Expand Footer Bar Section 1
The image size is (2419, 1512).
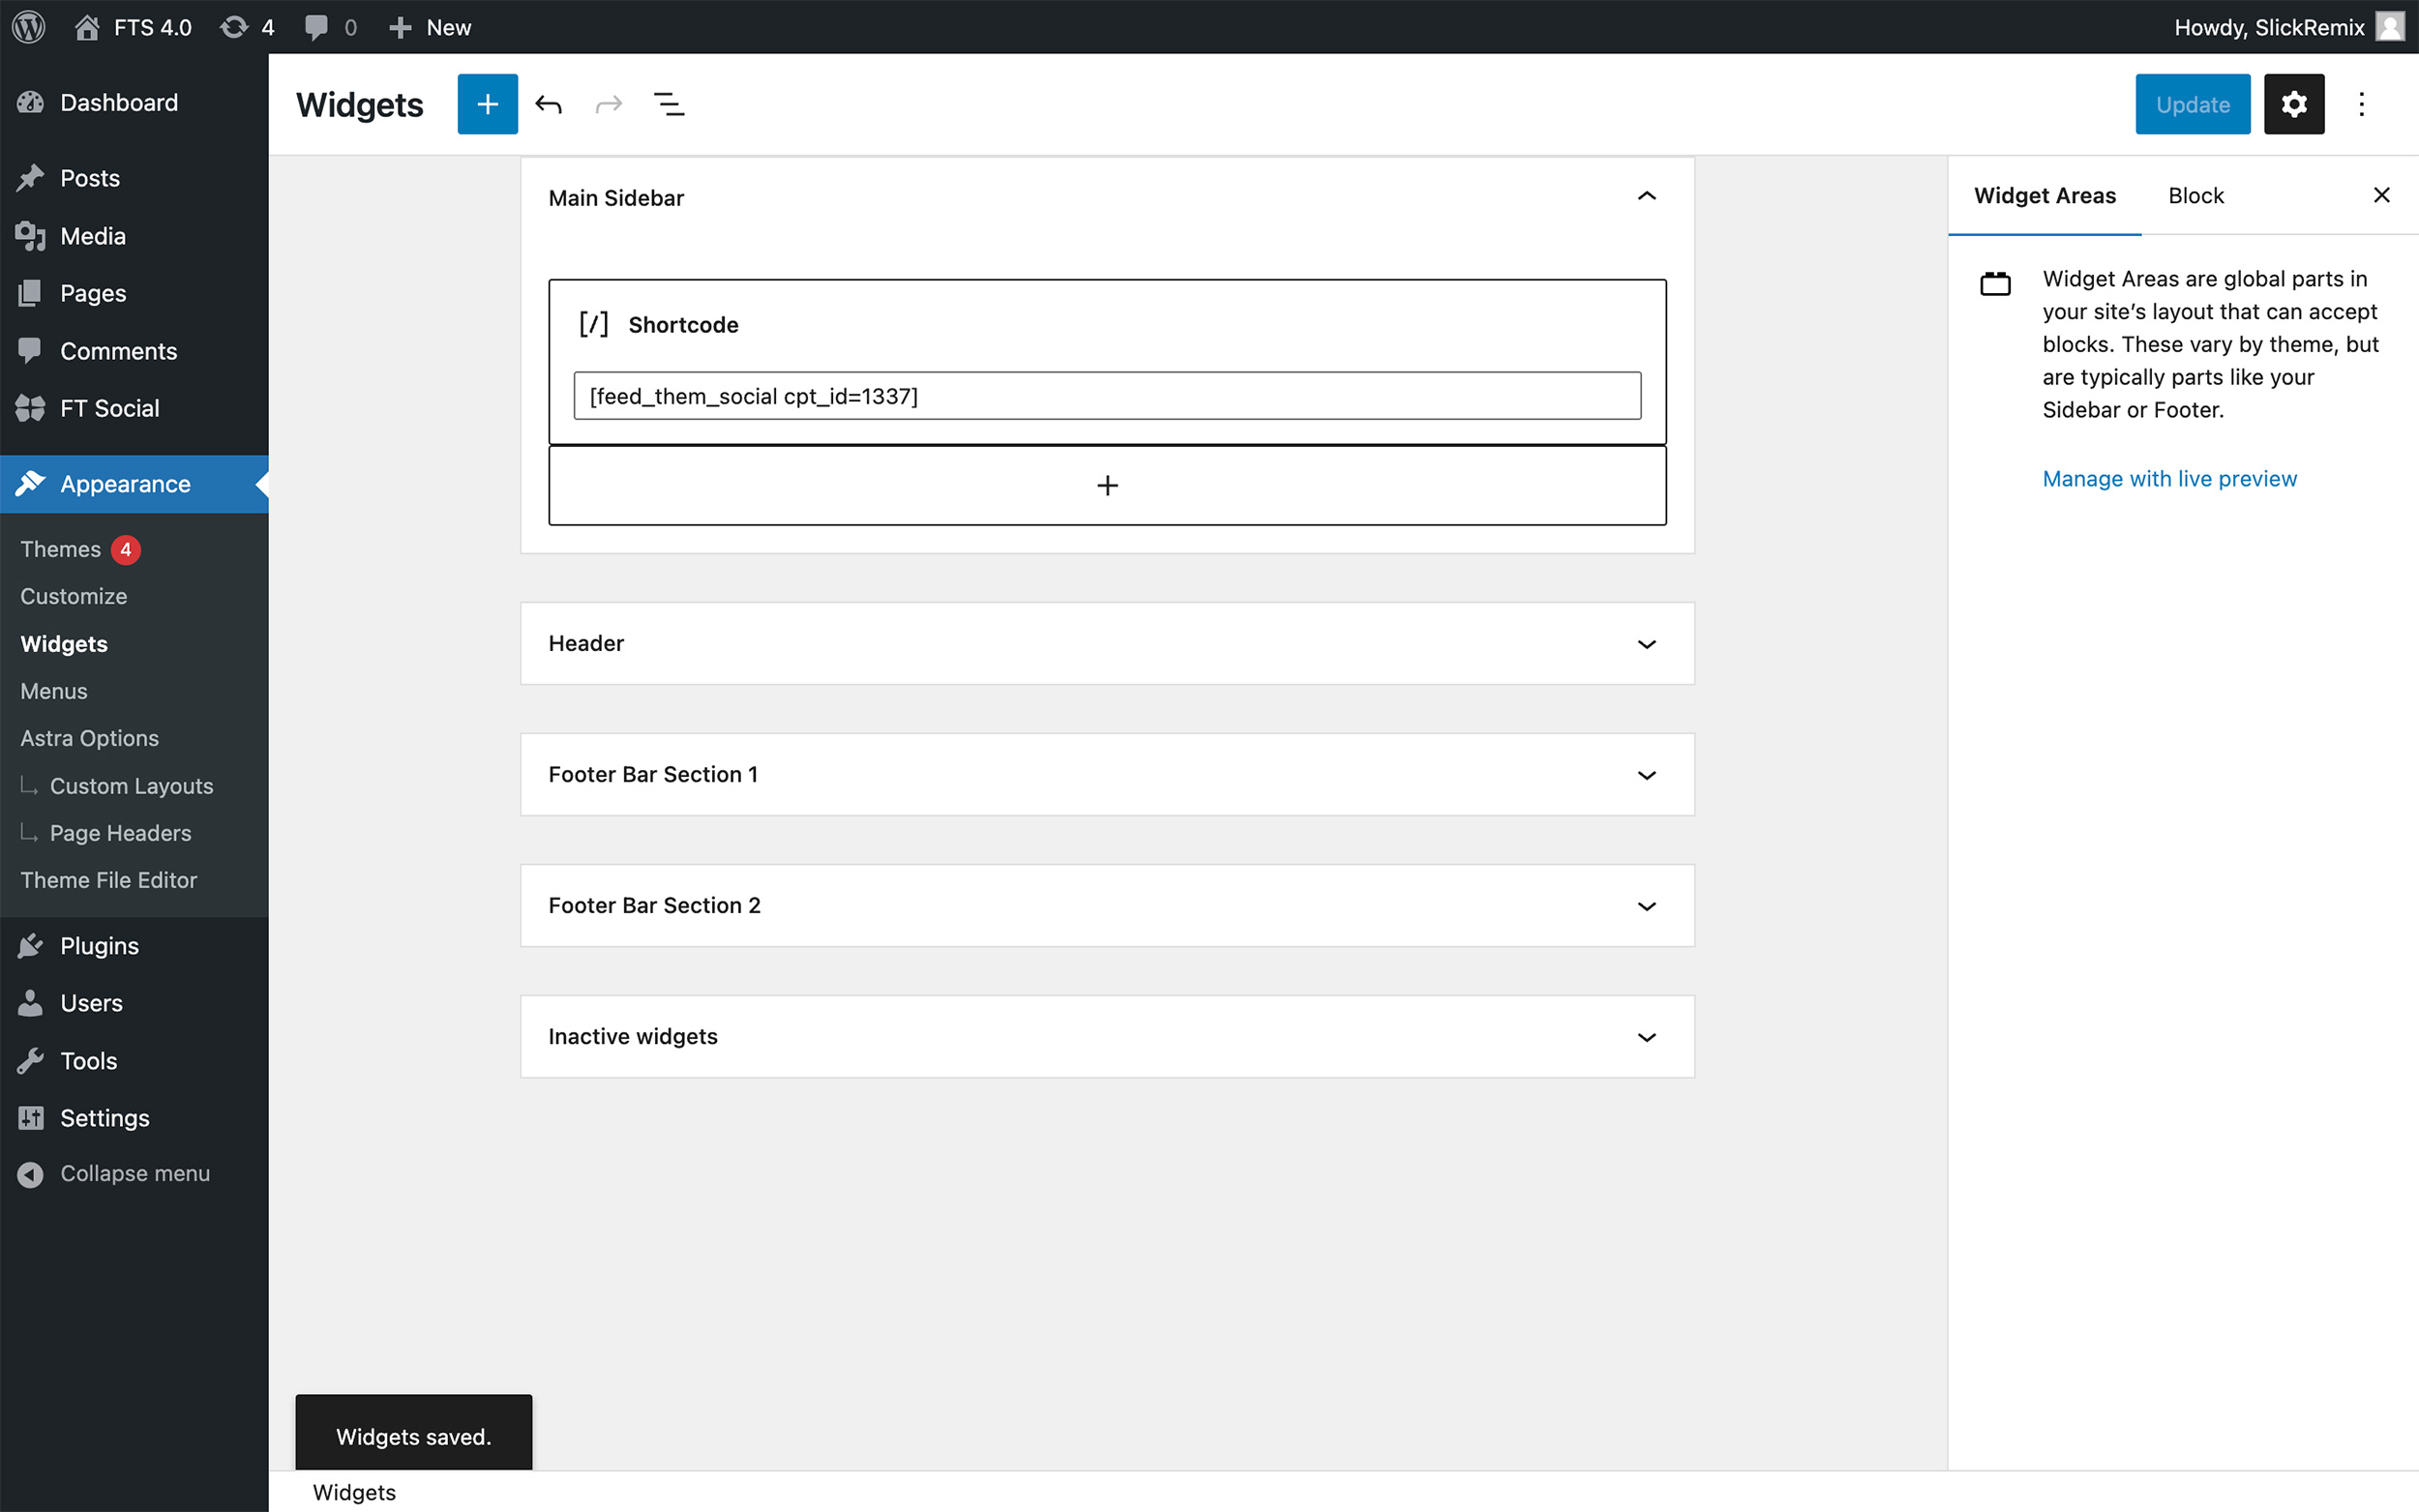1107,774
